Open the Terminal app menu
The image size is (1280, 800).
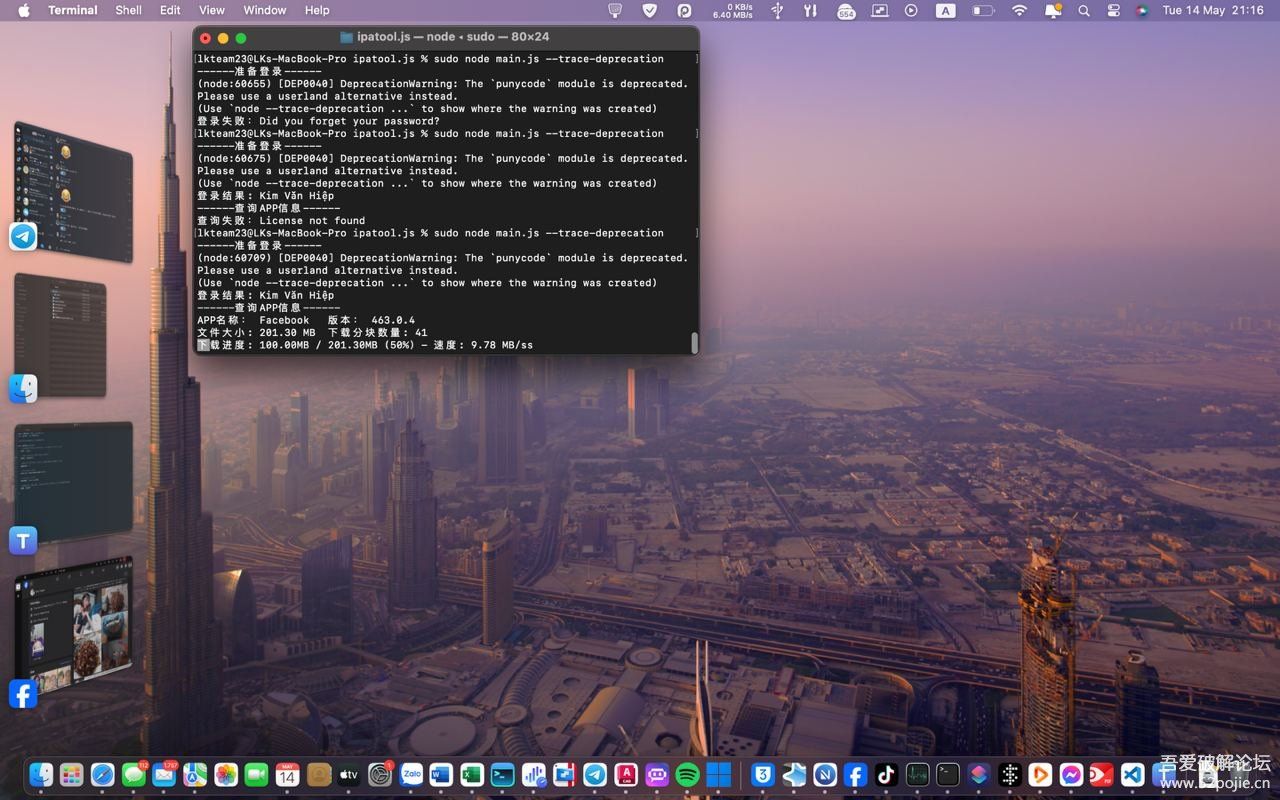[73, 10]
